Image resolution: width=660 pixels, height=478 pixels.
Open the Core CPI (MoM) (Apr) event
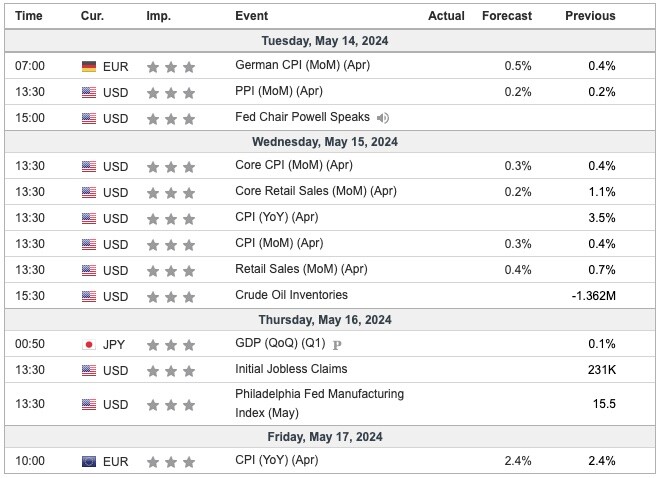[294, 165]
